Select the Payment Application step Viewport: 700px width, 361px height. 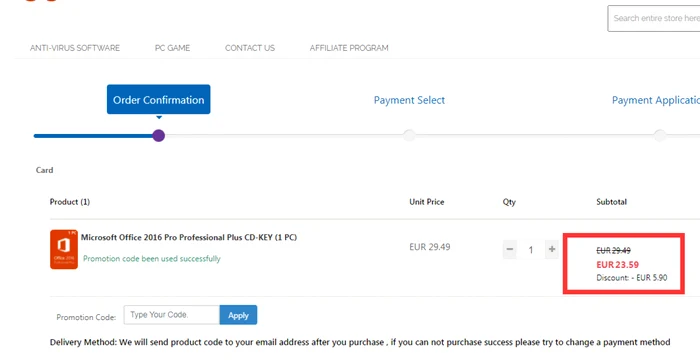click(x=655, y=100)
